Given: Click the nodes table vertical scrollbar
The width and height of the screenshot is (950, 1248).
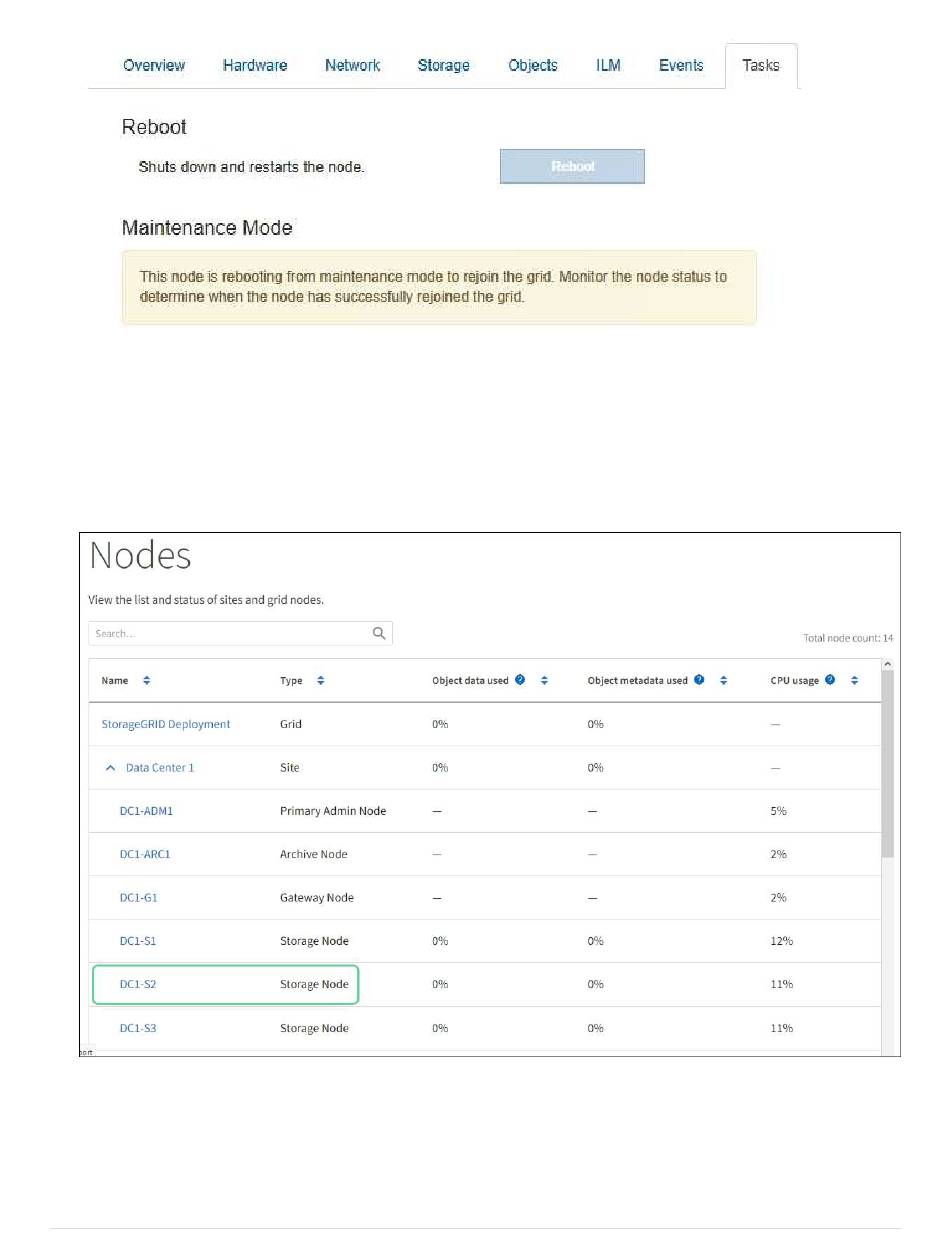Looking at the screenshot, I should pyautogui.click(x=888, y=764).
